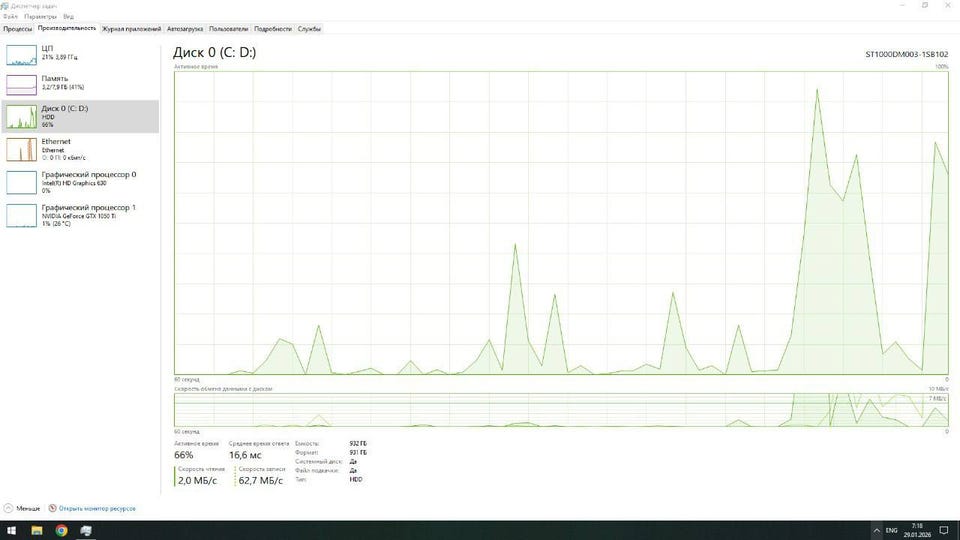Click the Task Manager taskbar icon
Screen dimensions: 960x540
pos(86,530)
